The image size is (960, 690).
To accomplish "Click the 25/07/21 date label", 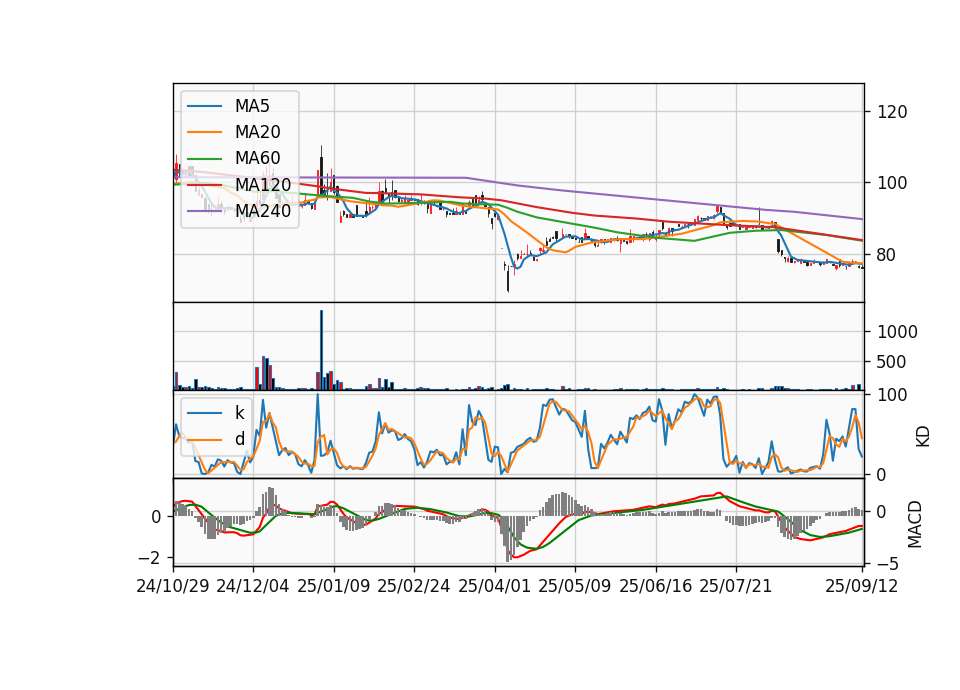I will [x=736, y=587].
